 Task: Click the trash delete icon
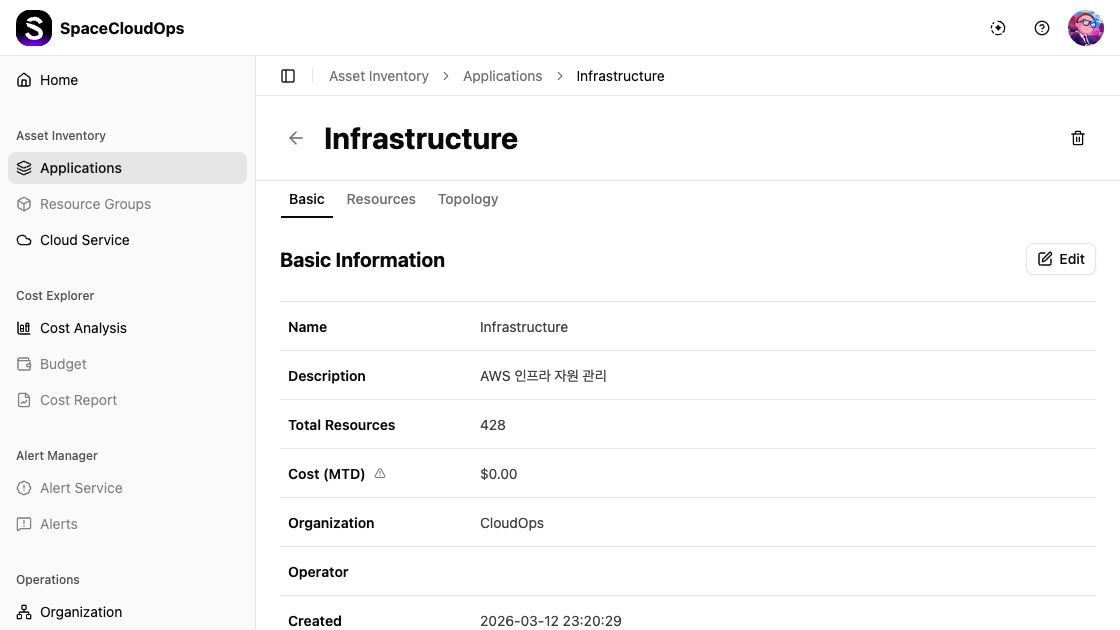[1078, 138]
